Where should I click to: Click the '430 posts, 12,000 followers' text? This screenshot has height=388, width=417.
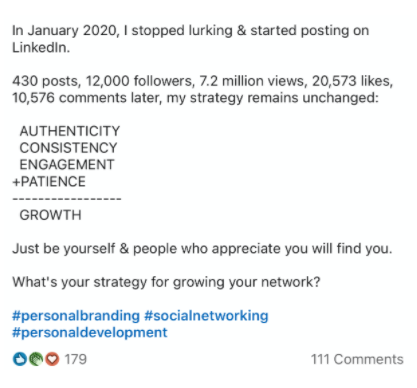[x=104, y=81]
